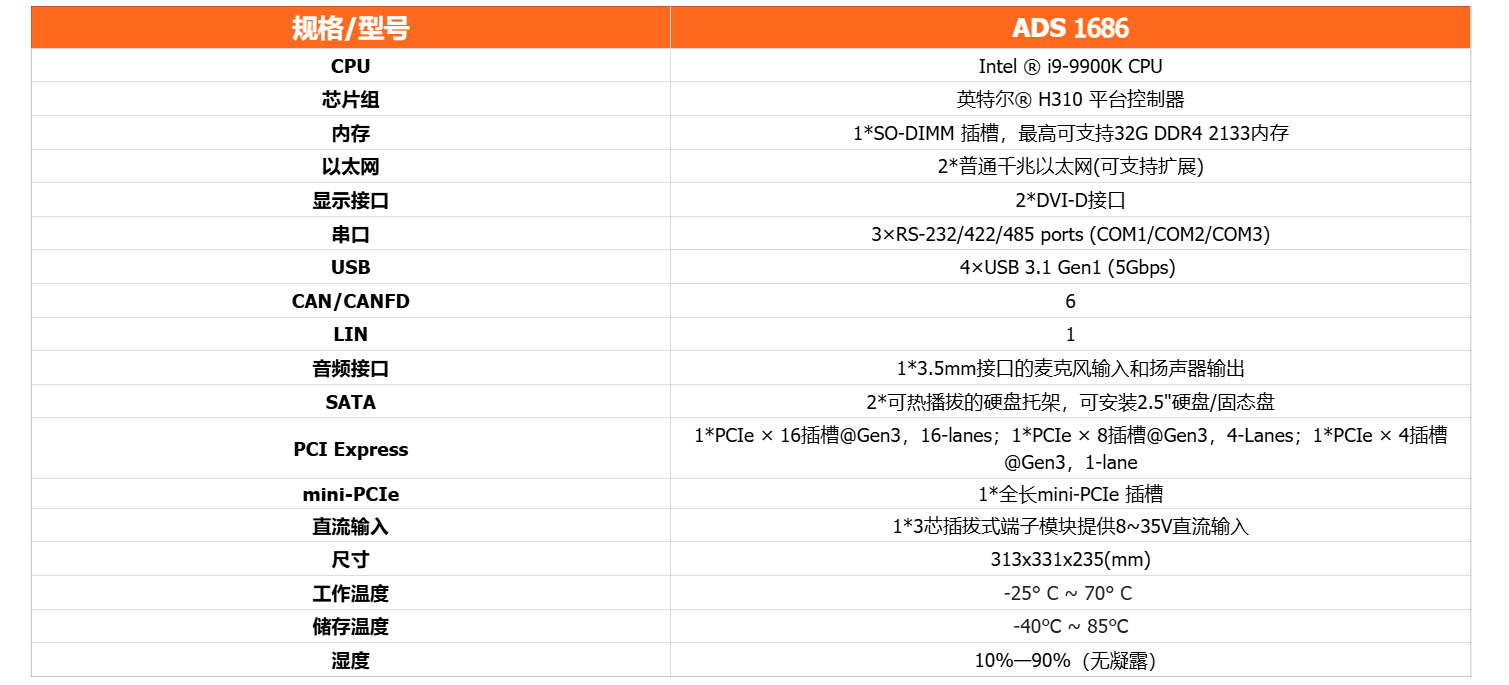Click the 313x331x235(mm) dimension value
1509x685 pixels.
pos(1070,559)
